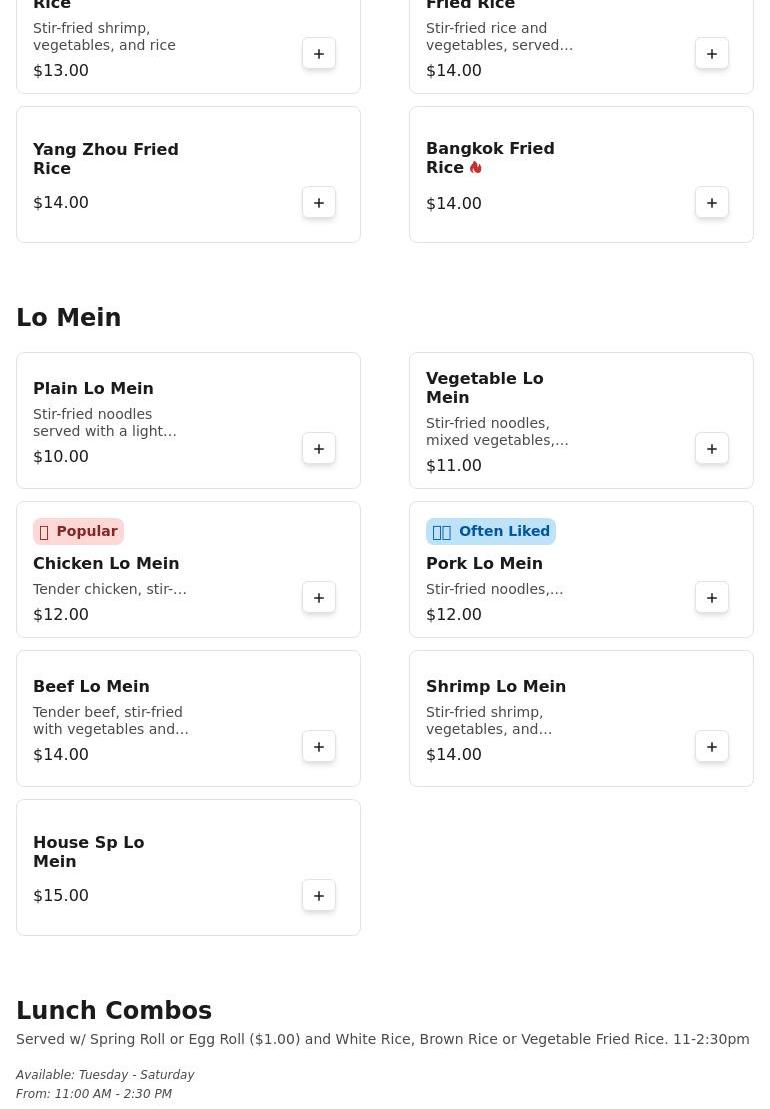Add Shrimp Lo Mein to cart

(x=712, y=747)
